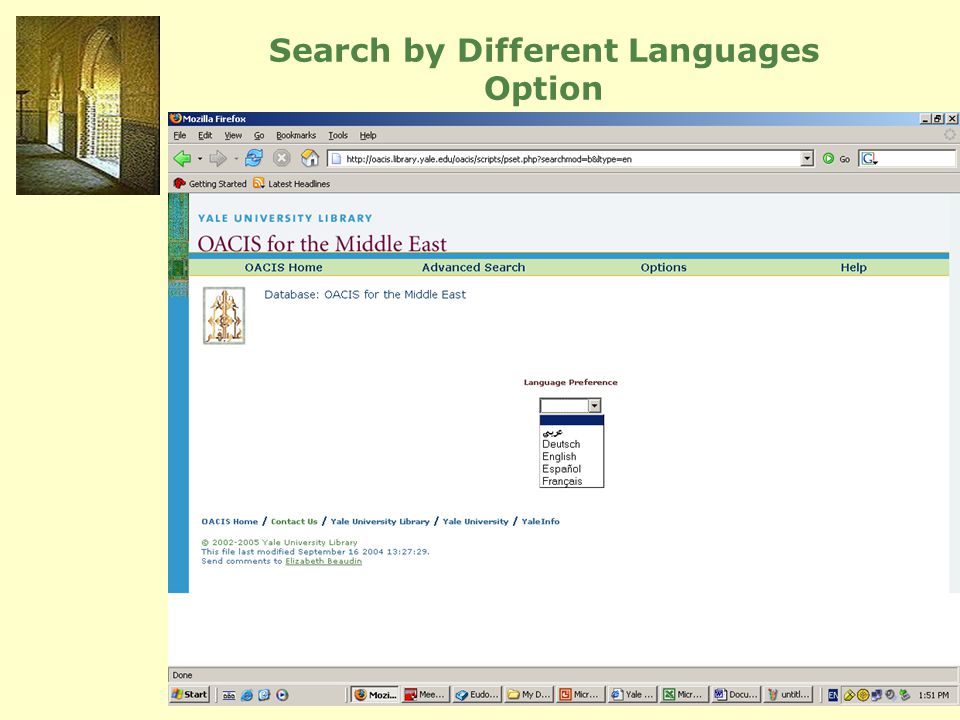
Task: Go to OACIS Home in green navigation bar
Action: 283,268
